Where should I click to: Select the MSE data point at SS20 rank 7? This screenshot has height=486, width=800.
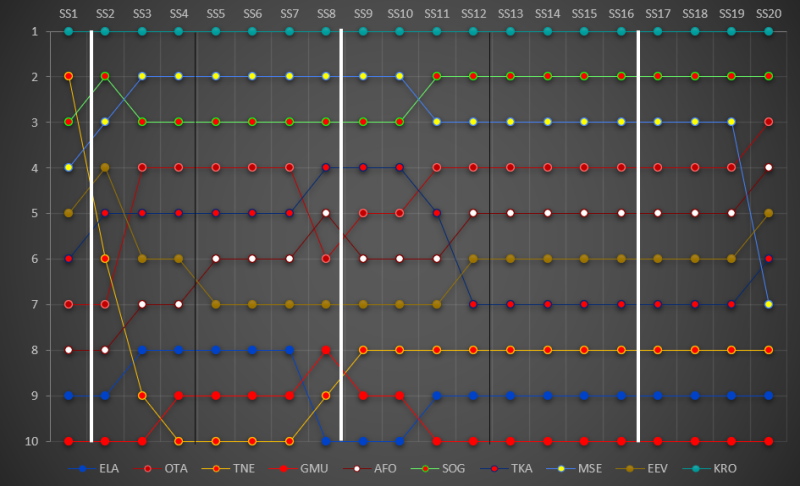(x=768, y=304)
